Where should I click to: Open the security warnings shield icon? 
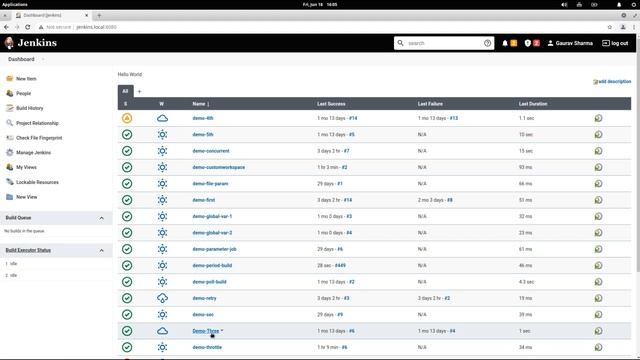pos(527,43)
